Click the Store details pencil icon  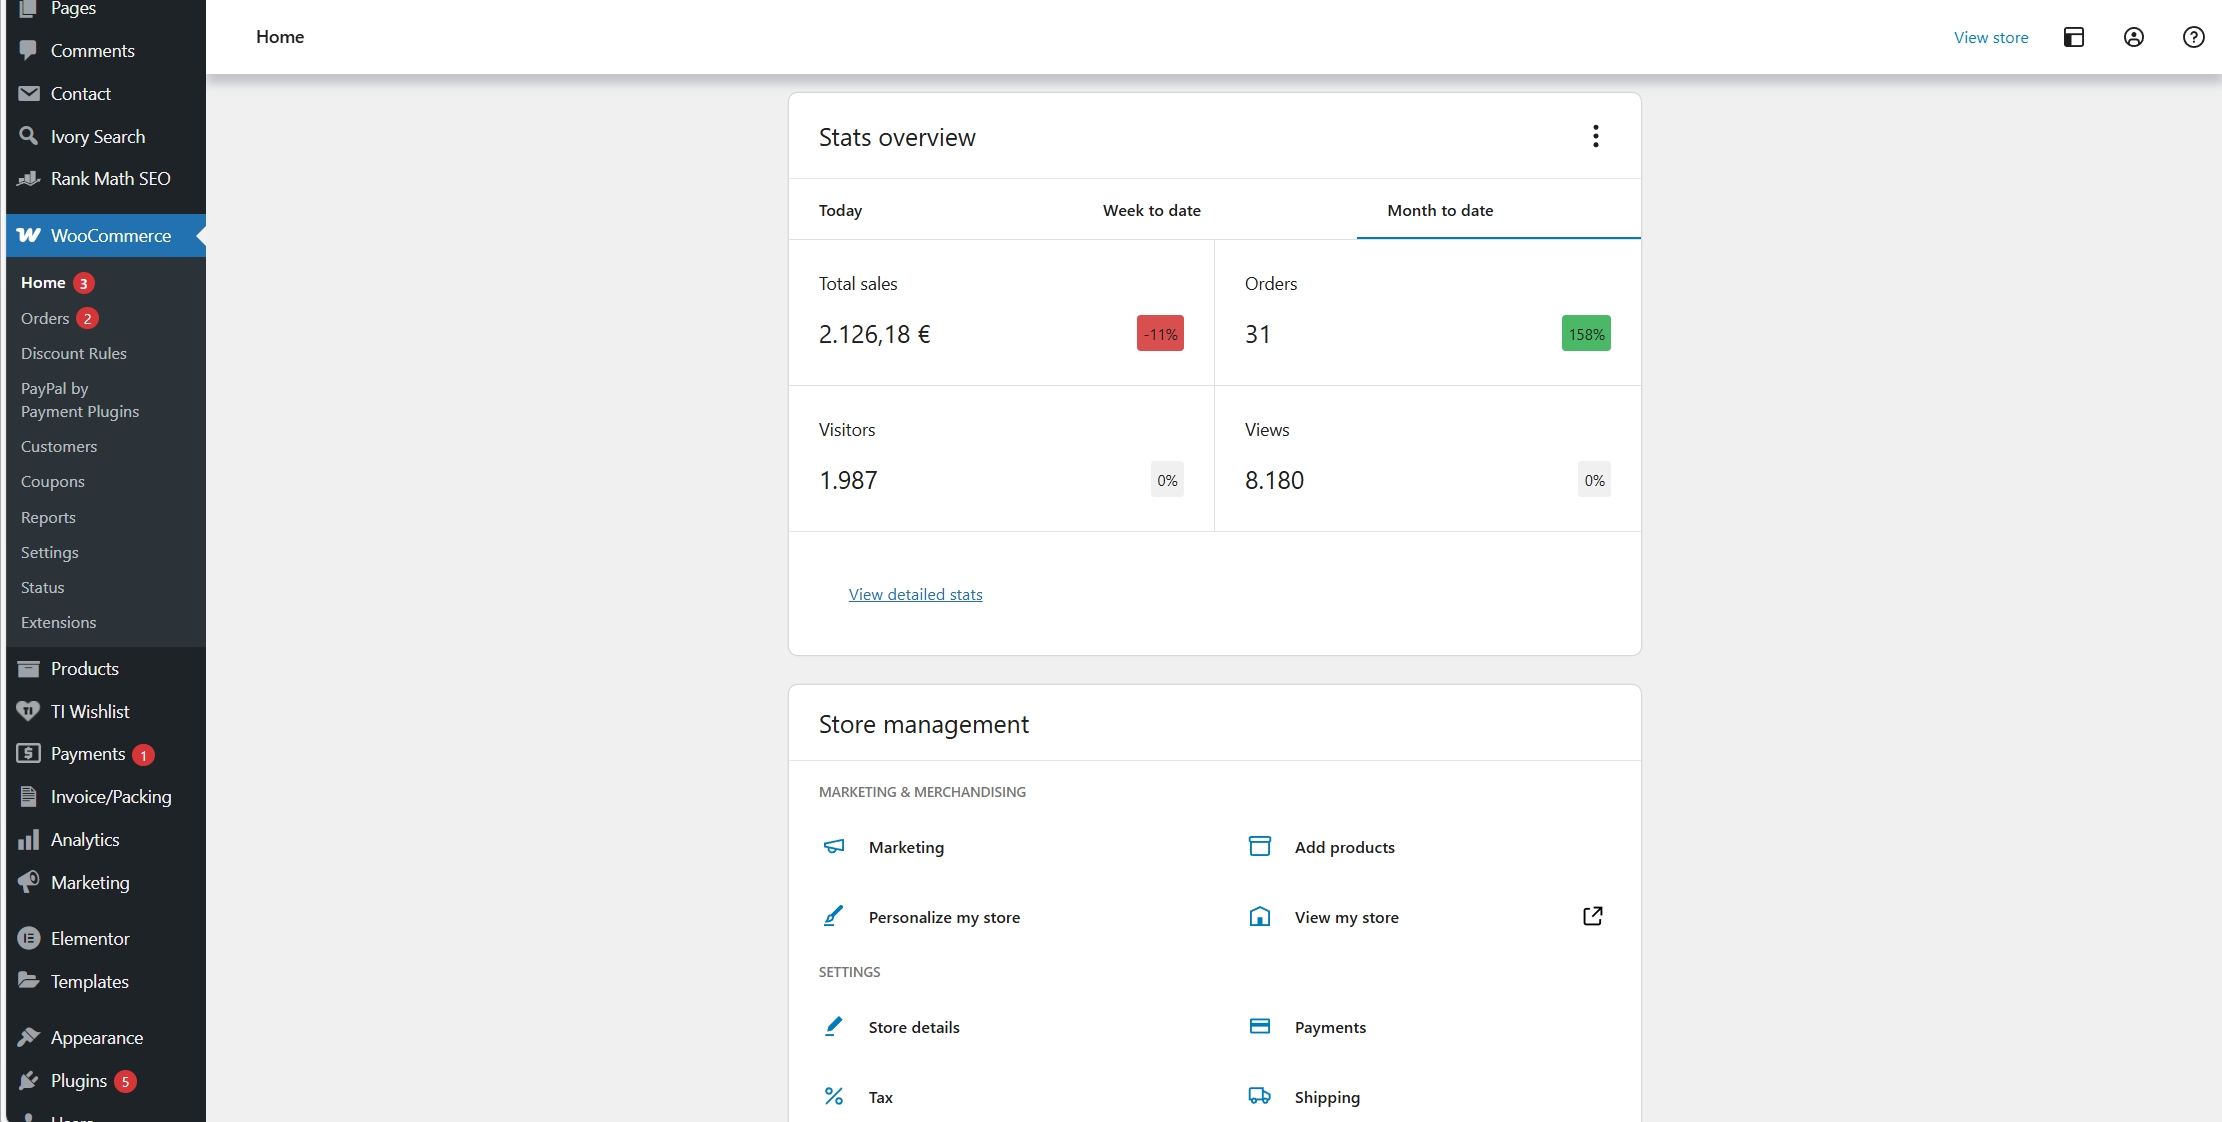(834, 1026)
